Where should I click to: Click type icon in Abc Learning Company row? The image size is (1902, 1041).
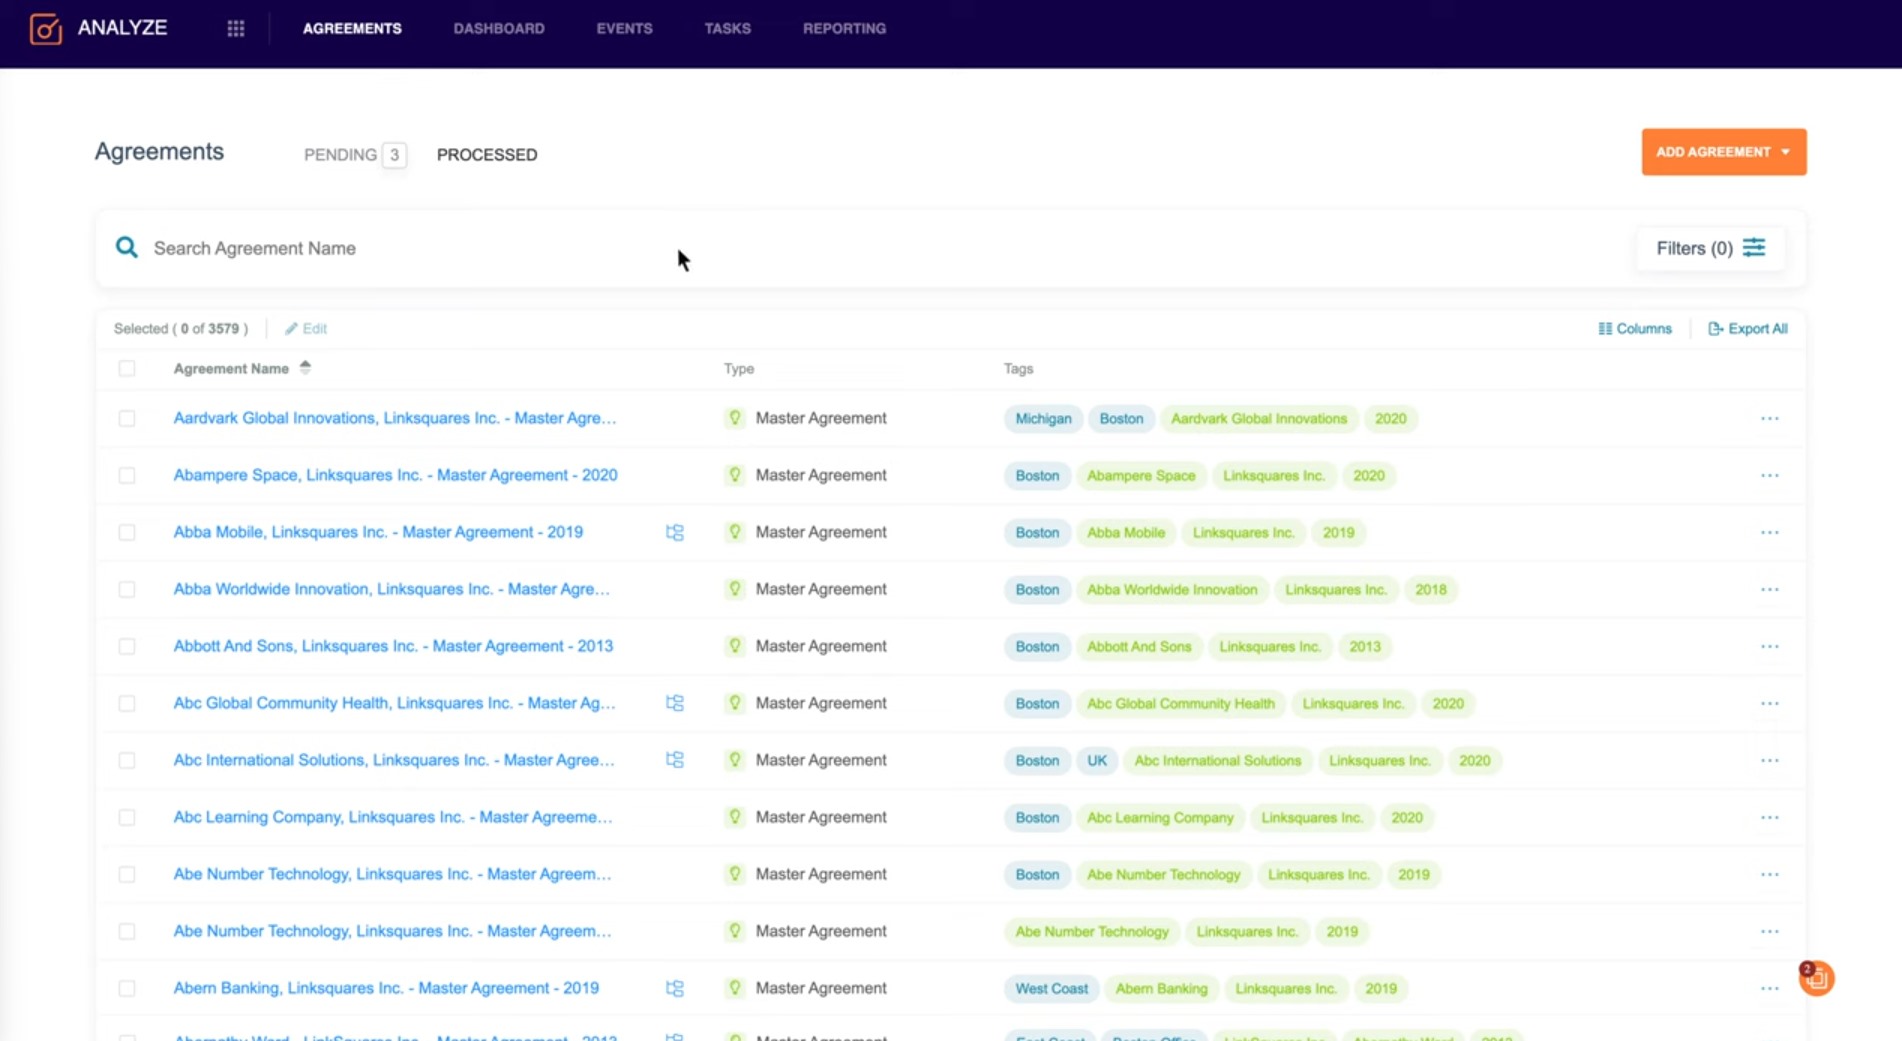tap(735, 817)
